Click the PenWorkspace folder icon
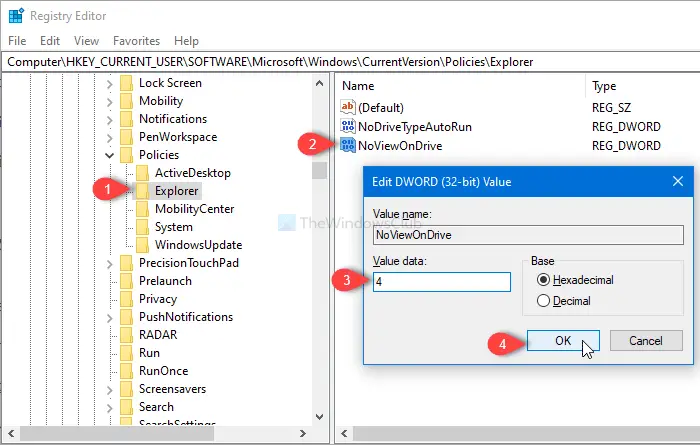The height and width of the screenshot is (445, 700). click(x=127, y=137)
